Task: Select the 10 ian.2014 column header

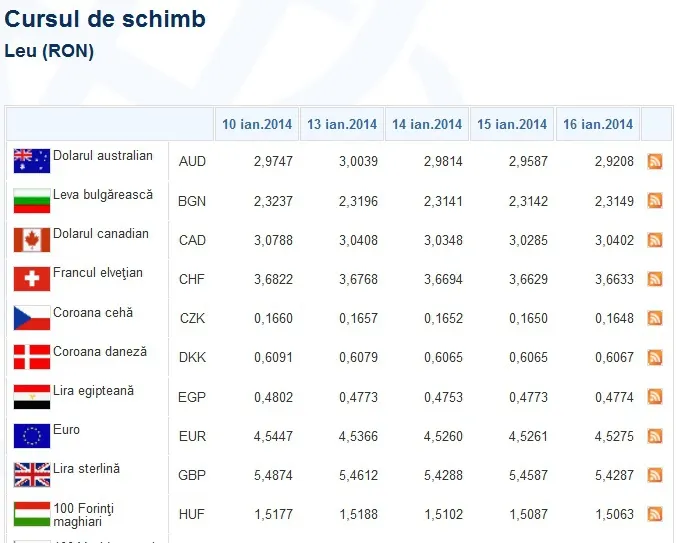Action: tap(257, 124)
